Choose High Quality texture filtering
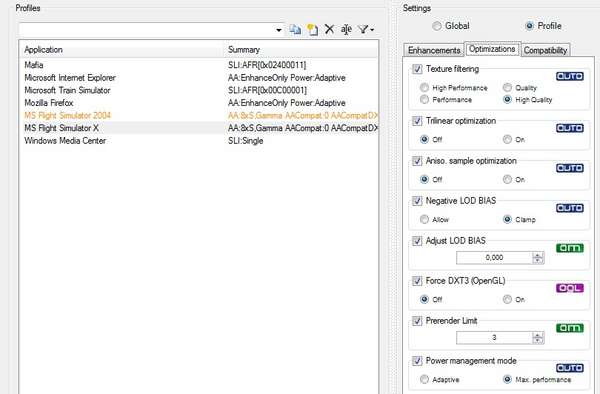The height and width of the screenshot is (394, 600). click(507, 99)
